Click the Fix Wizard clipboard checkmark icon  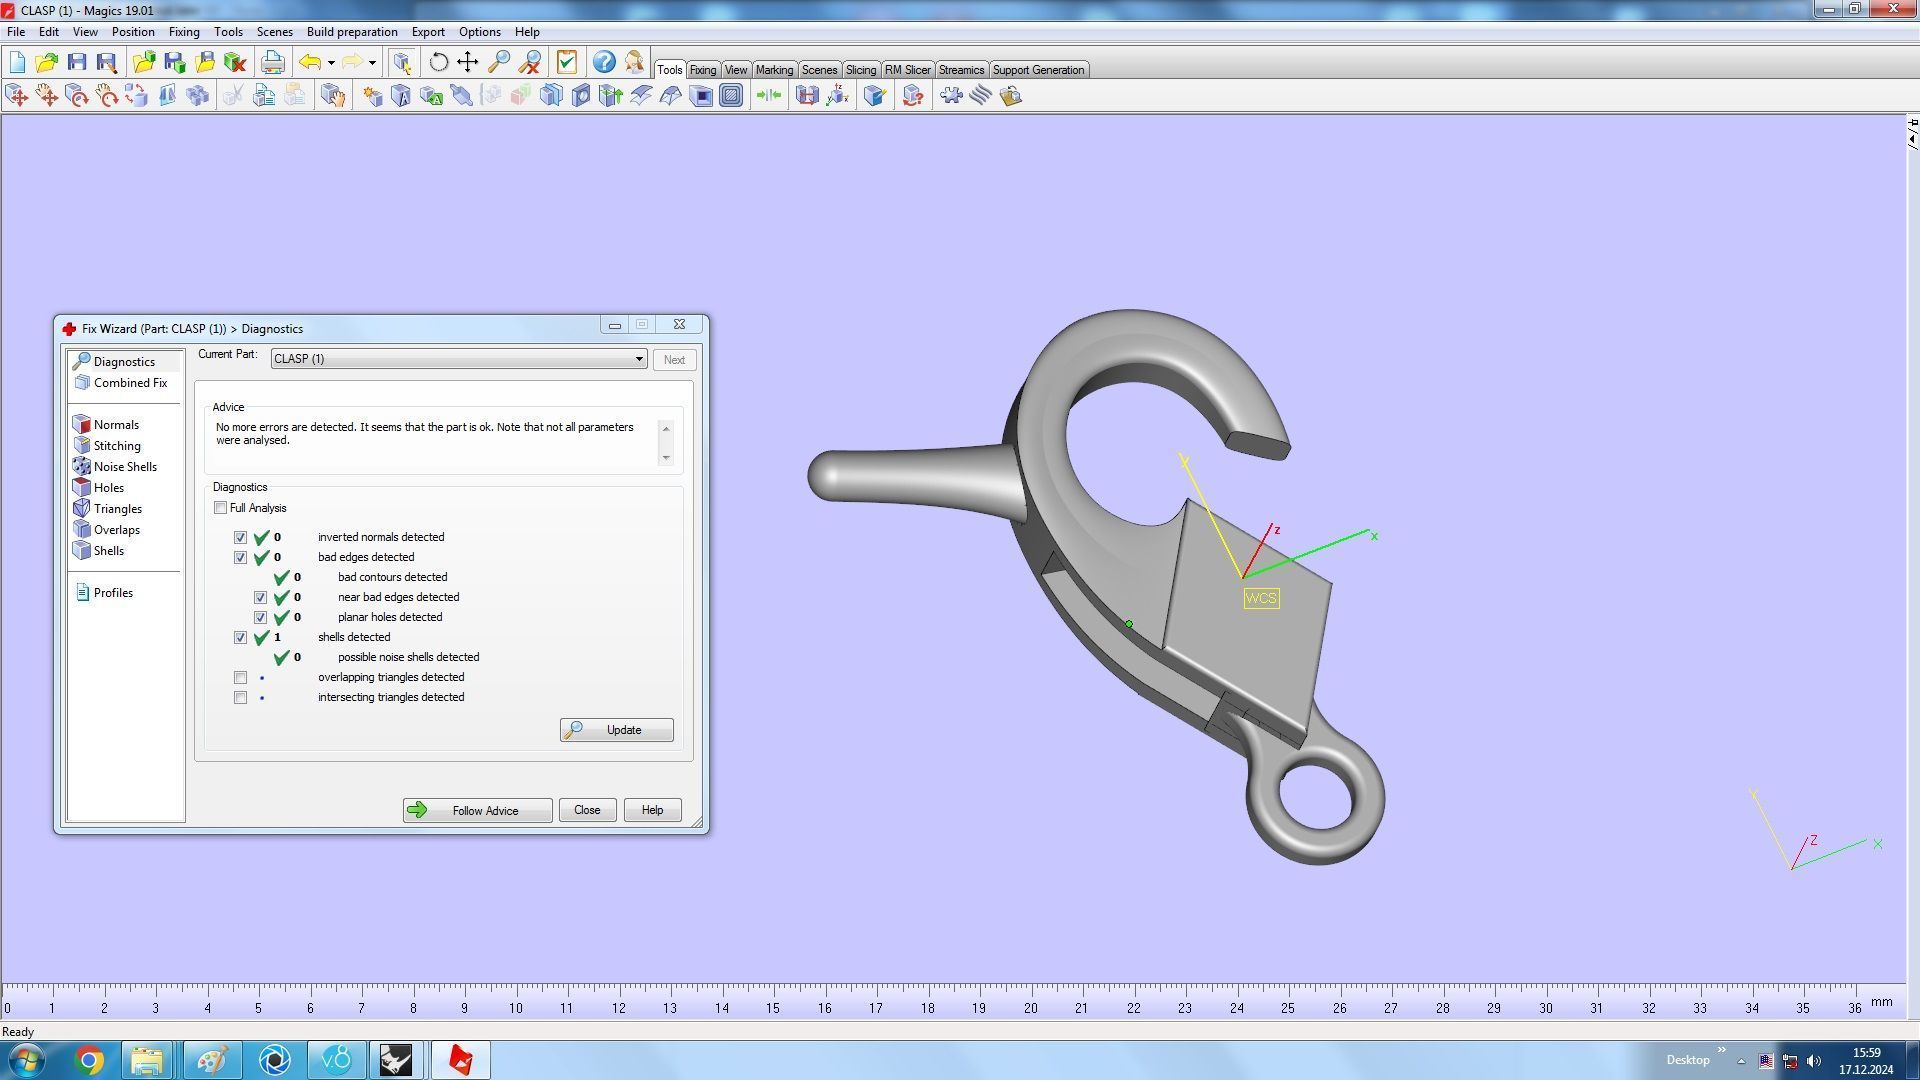(x=567, y=62)
